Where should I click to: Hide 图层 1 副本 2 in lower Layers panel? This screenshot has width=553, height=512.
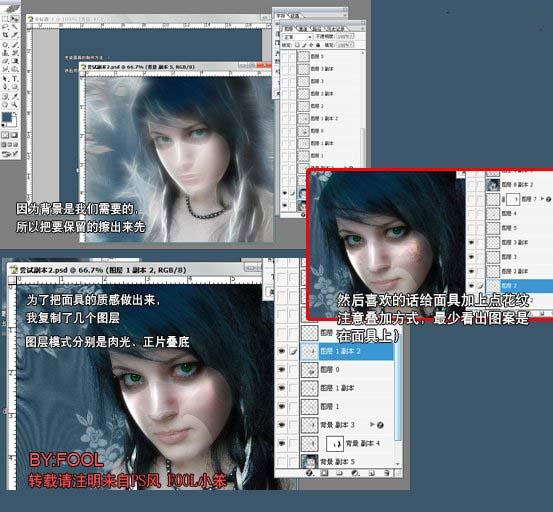coord(281,351)
